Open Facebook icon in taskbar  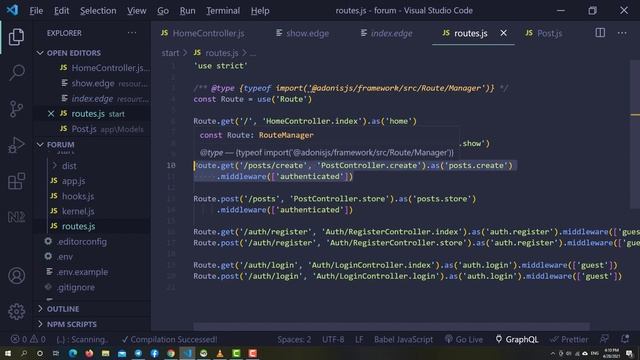tap(155, 353)
